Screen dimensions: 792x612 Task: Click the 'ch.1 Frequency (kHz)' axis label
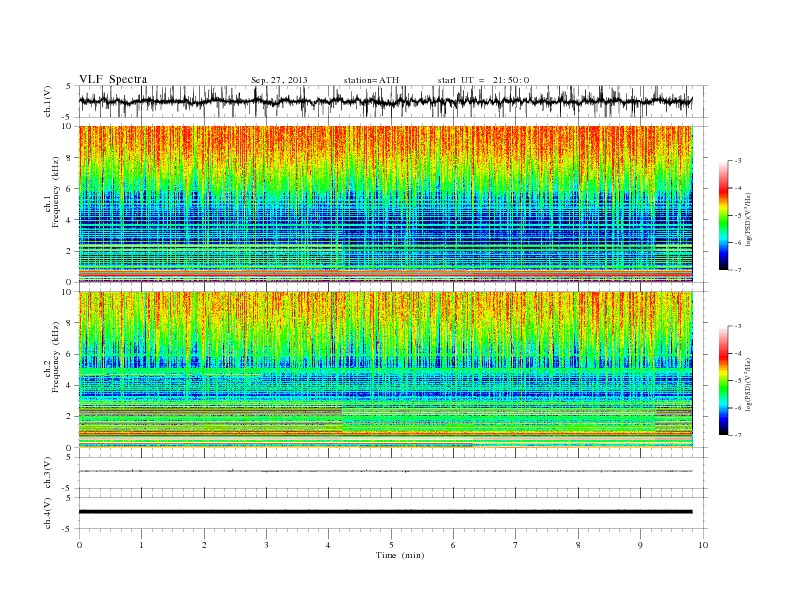pyautogui.click(x=52, y=192)
